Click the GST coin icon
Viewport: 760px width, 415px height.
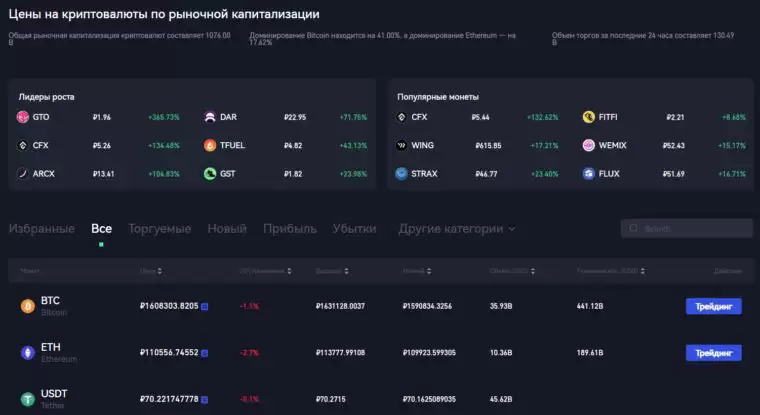point(210,173)
